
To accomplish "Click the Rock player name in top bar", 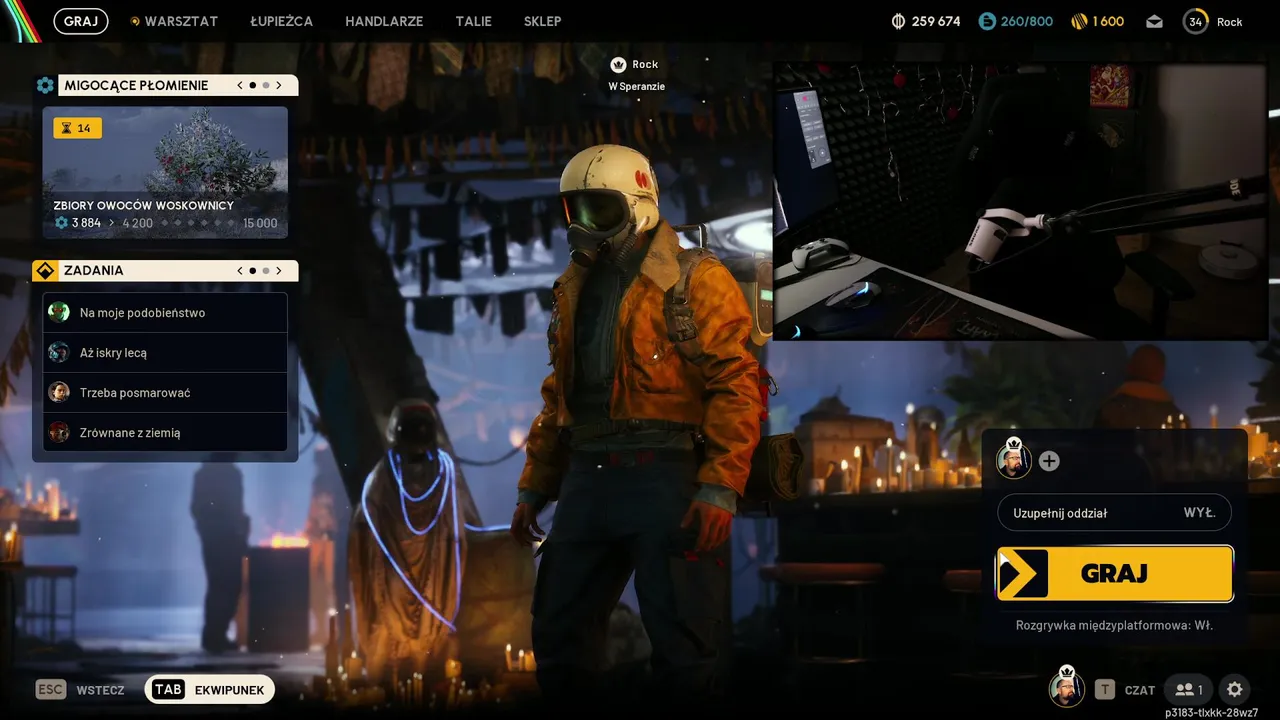I will pos(1230,22).
